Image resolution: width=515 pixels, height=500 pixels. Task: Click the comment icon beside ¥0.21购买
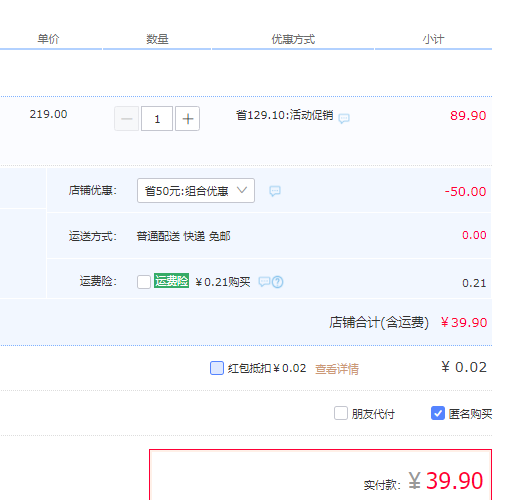tap(264, 282)
